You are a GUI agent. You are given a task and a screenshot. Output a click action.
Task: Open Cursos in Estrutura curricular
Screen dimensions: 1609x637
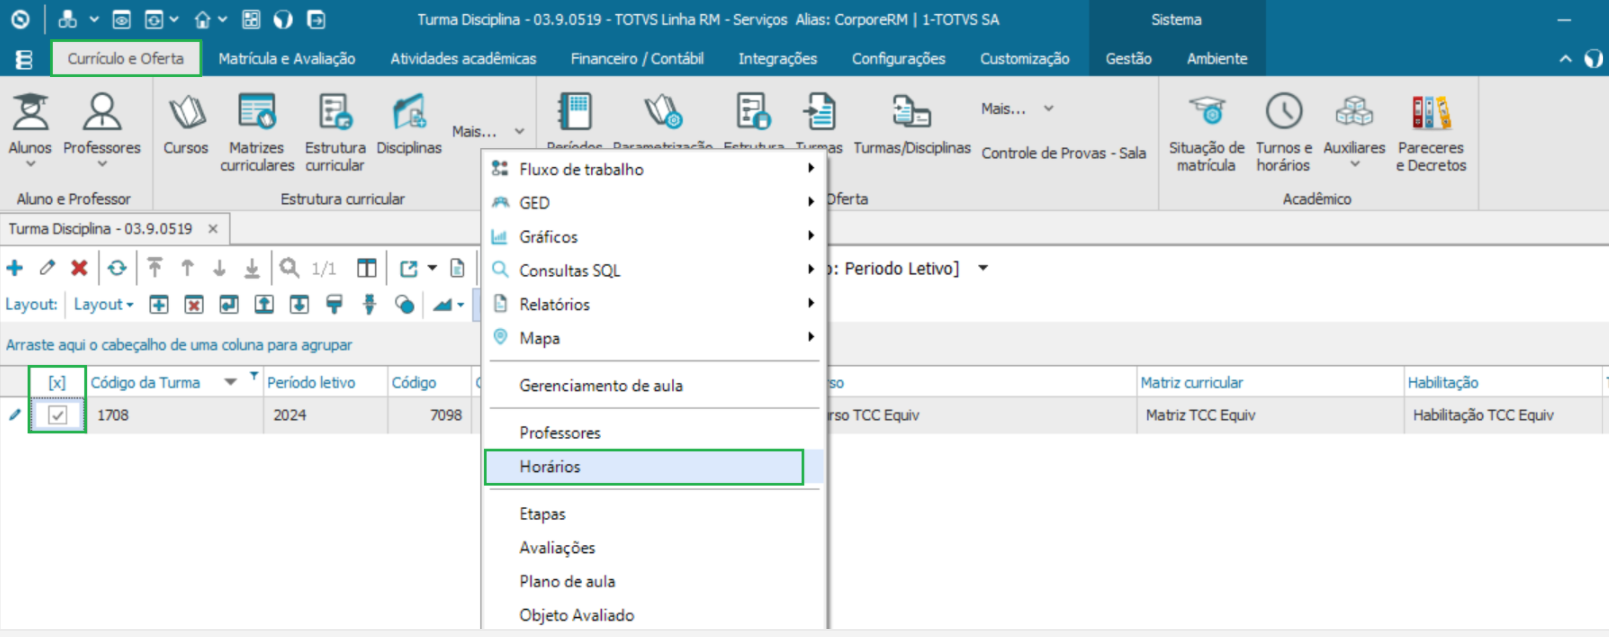click(x=186, y=125)
